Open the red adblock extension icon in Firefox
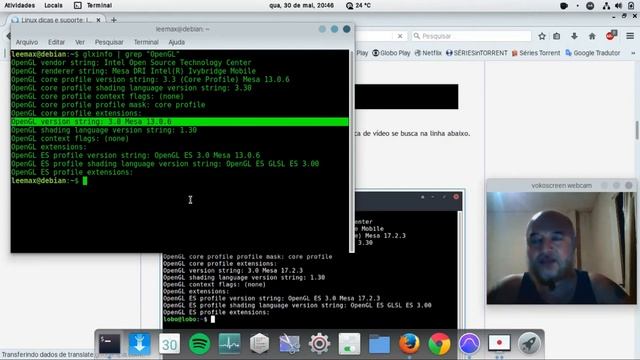Image resolution: width=640 pixels, height=360 pixels. pyautogui.click(x=611, y=36)
